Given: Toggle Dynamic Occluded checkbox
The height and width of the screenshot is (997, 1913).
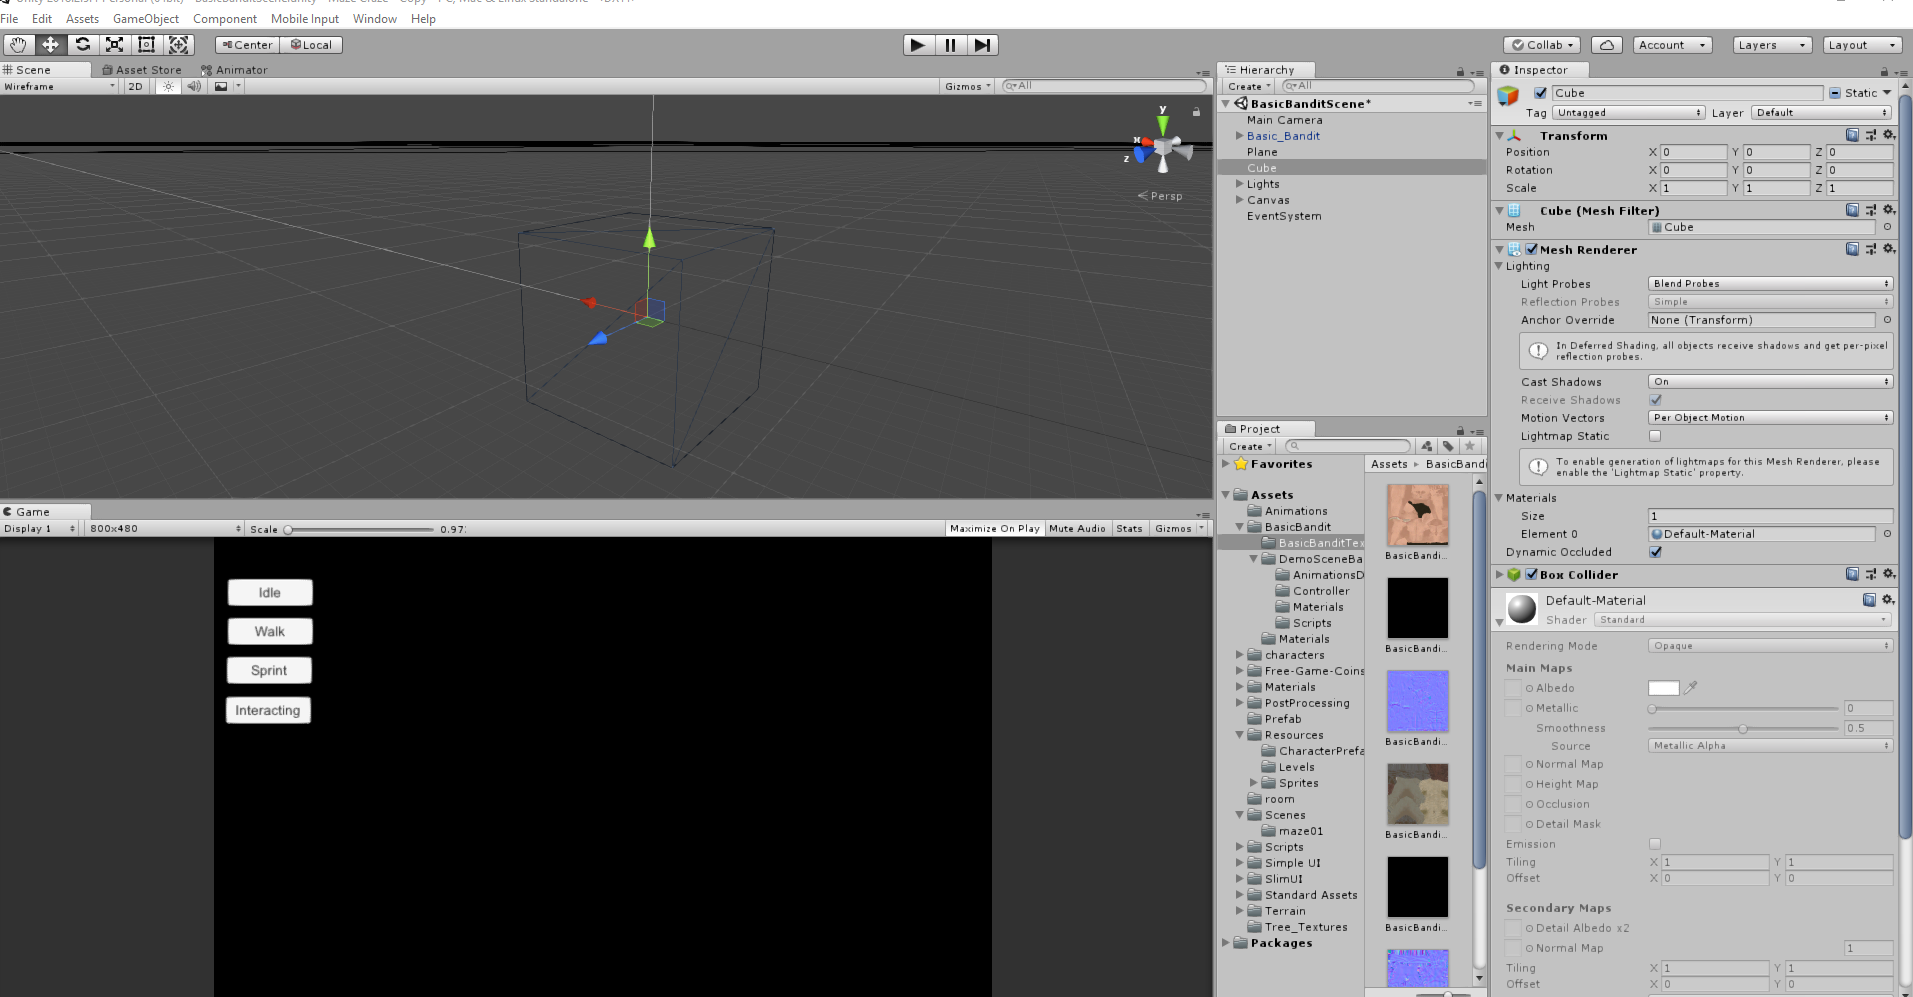Looking at the screenshot, I should (1655, 552).
